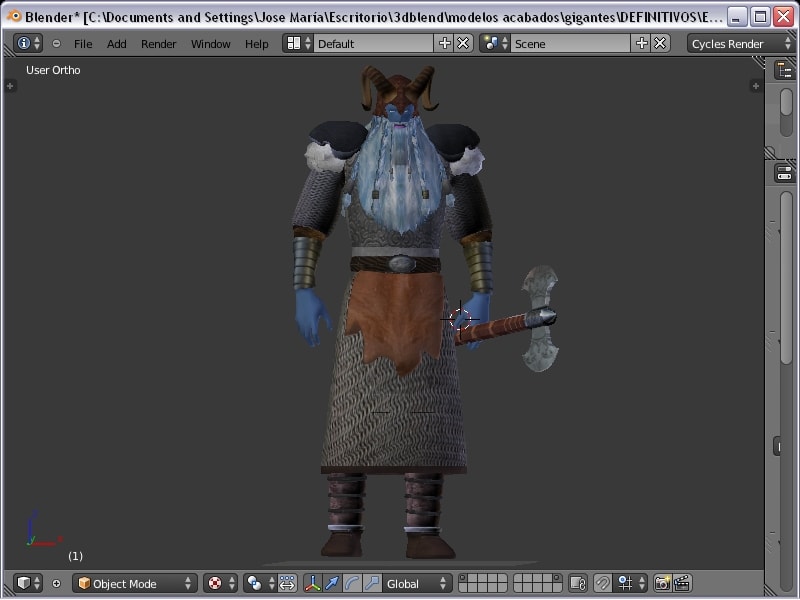Open the Properties editor type icon
This screenshot has width=800, height=600.
785,172
